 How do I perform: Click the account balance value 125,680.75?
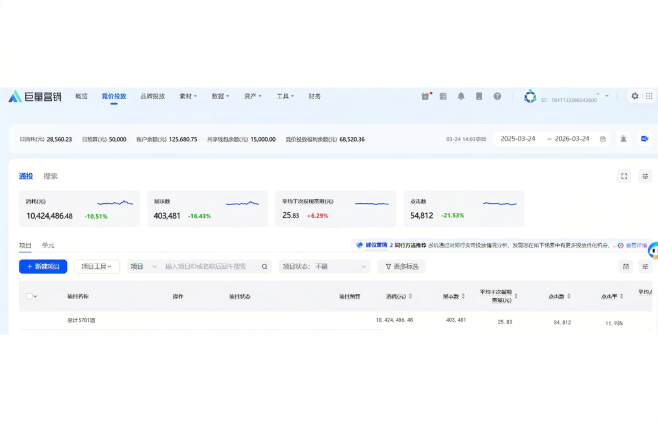pyautogui.click(x=183, y=139)
